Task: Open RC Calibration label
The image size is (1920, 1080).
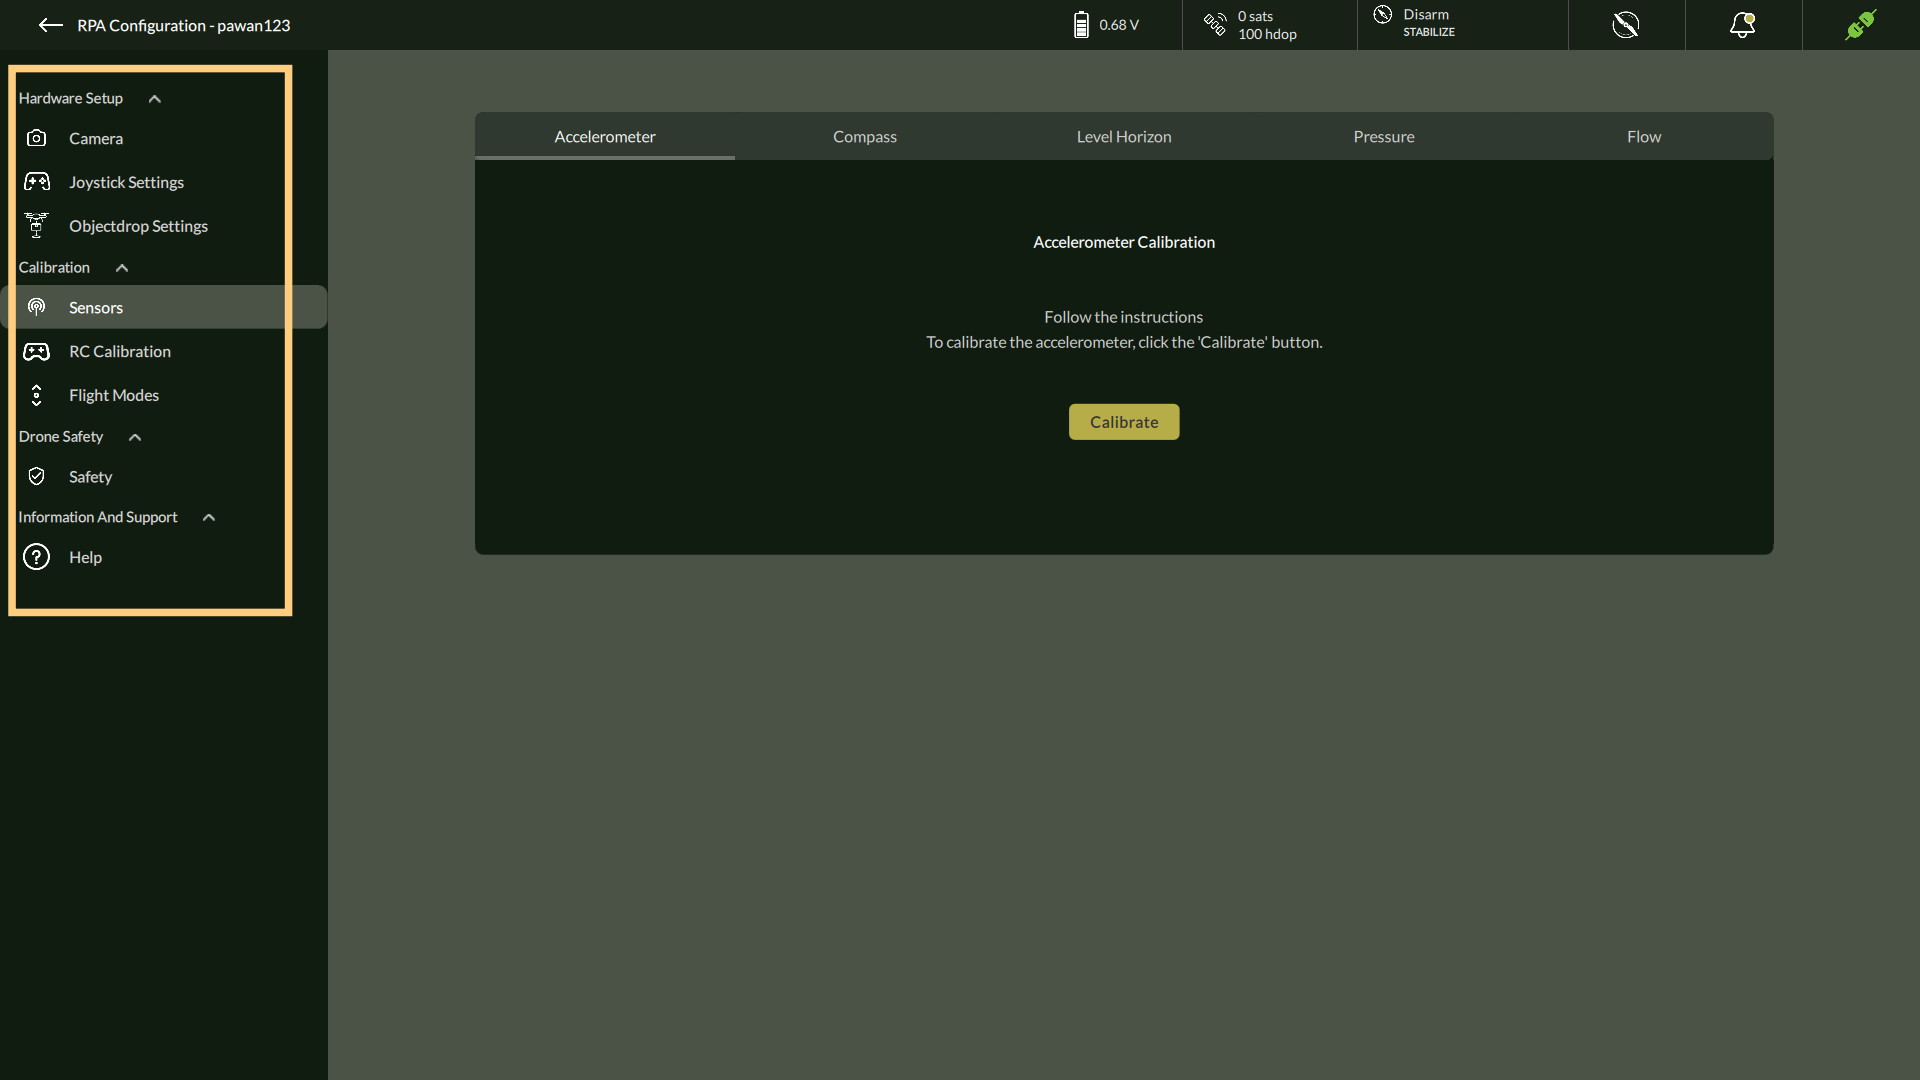Action: tap(120, 352)
